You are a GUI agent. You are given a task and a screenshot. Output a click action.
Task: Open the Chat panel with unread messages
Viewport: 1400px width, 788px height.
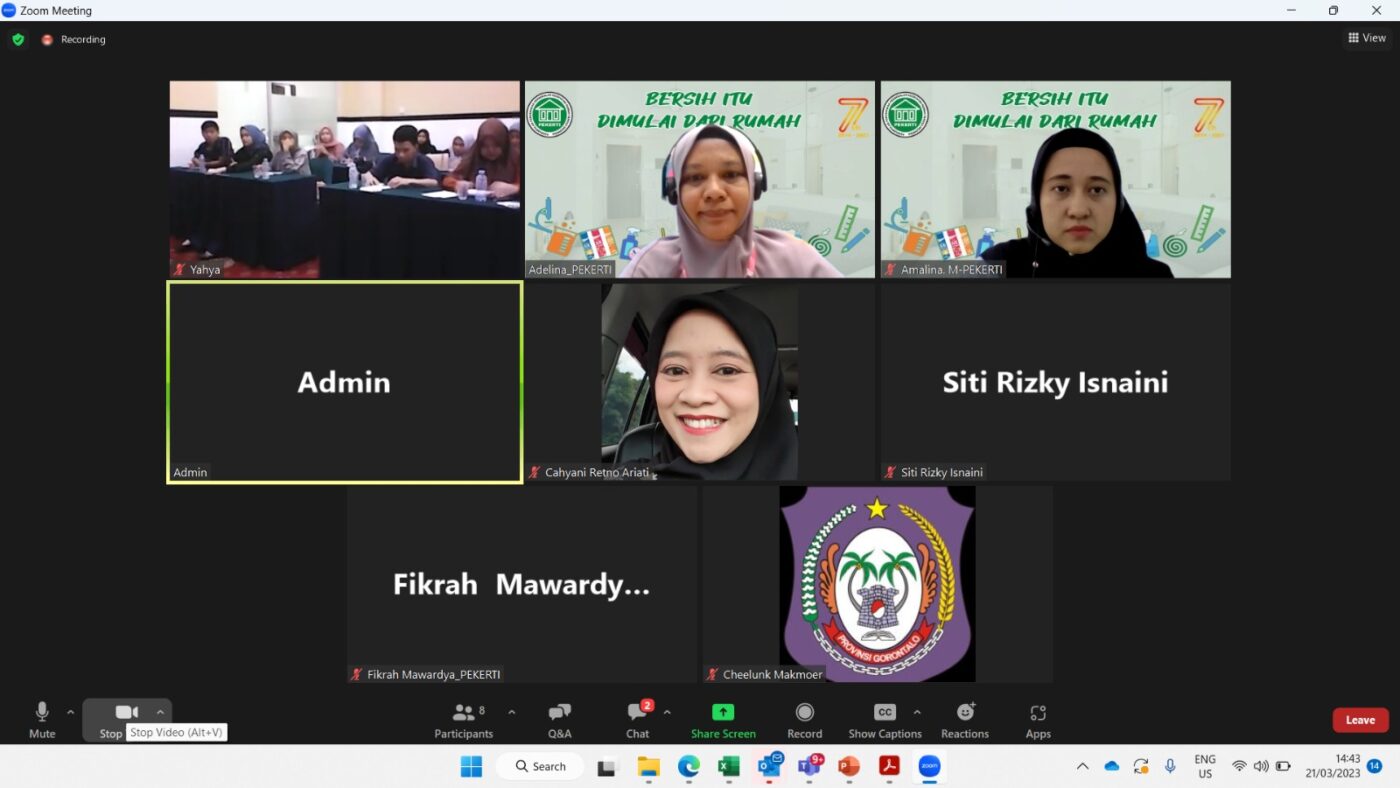[x=637, y=720]
